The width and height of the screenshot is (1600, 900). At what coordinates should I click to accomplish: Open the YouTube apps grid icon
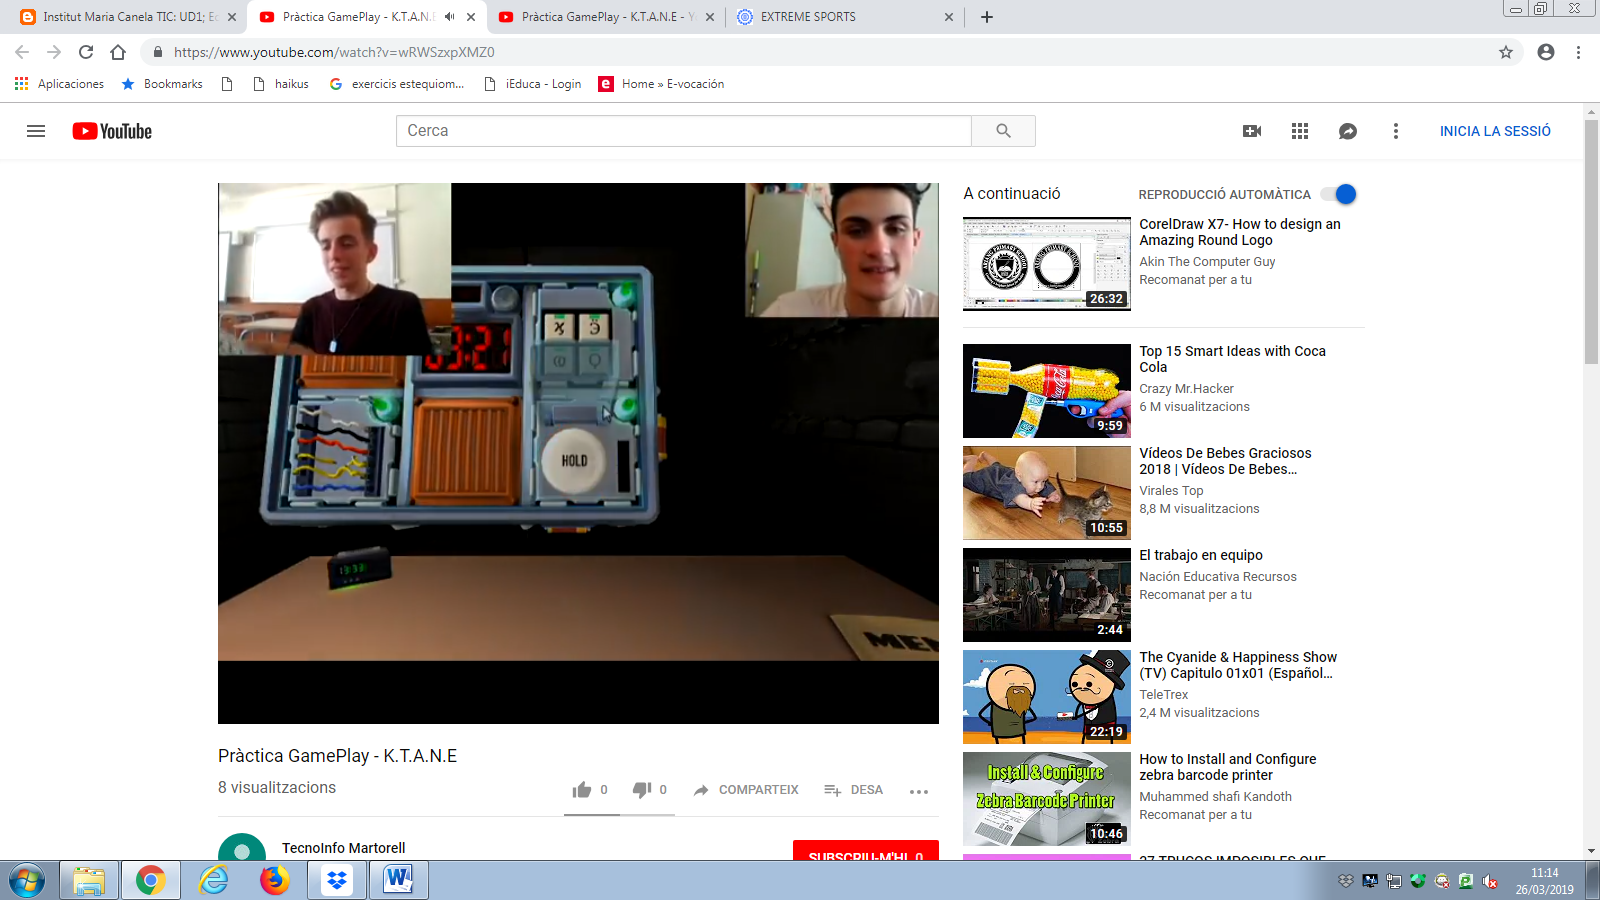[1299, 131]
